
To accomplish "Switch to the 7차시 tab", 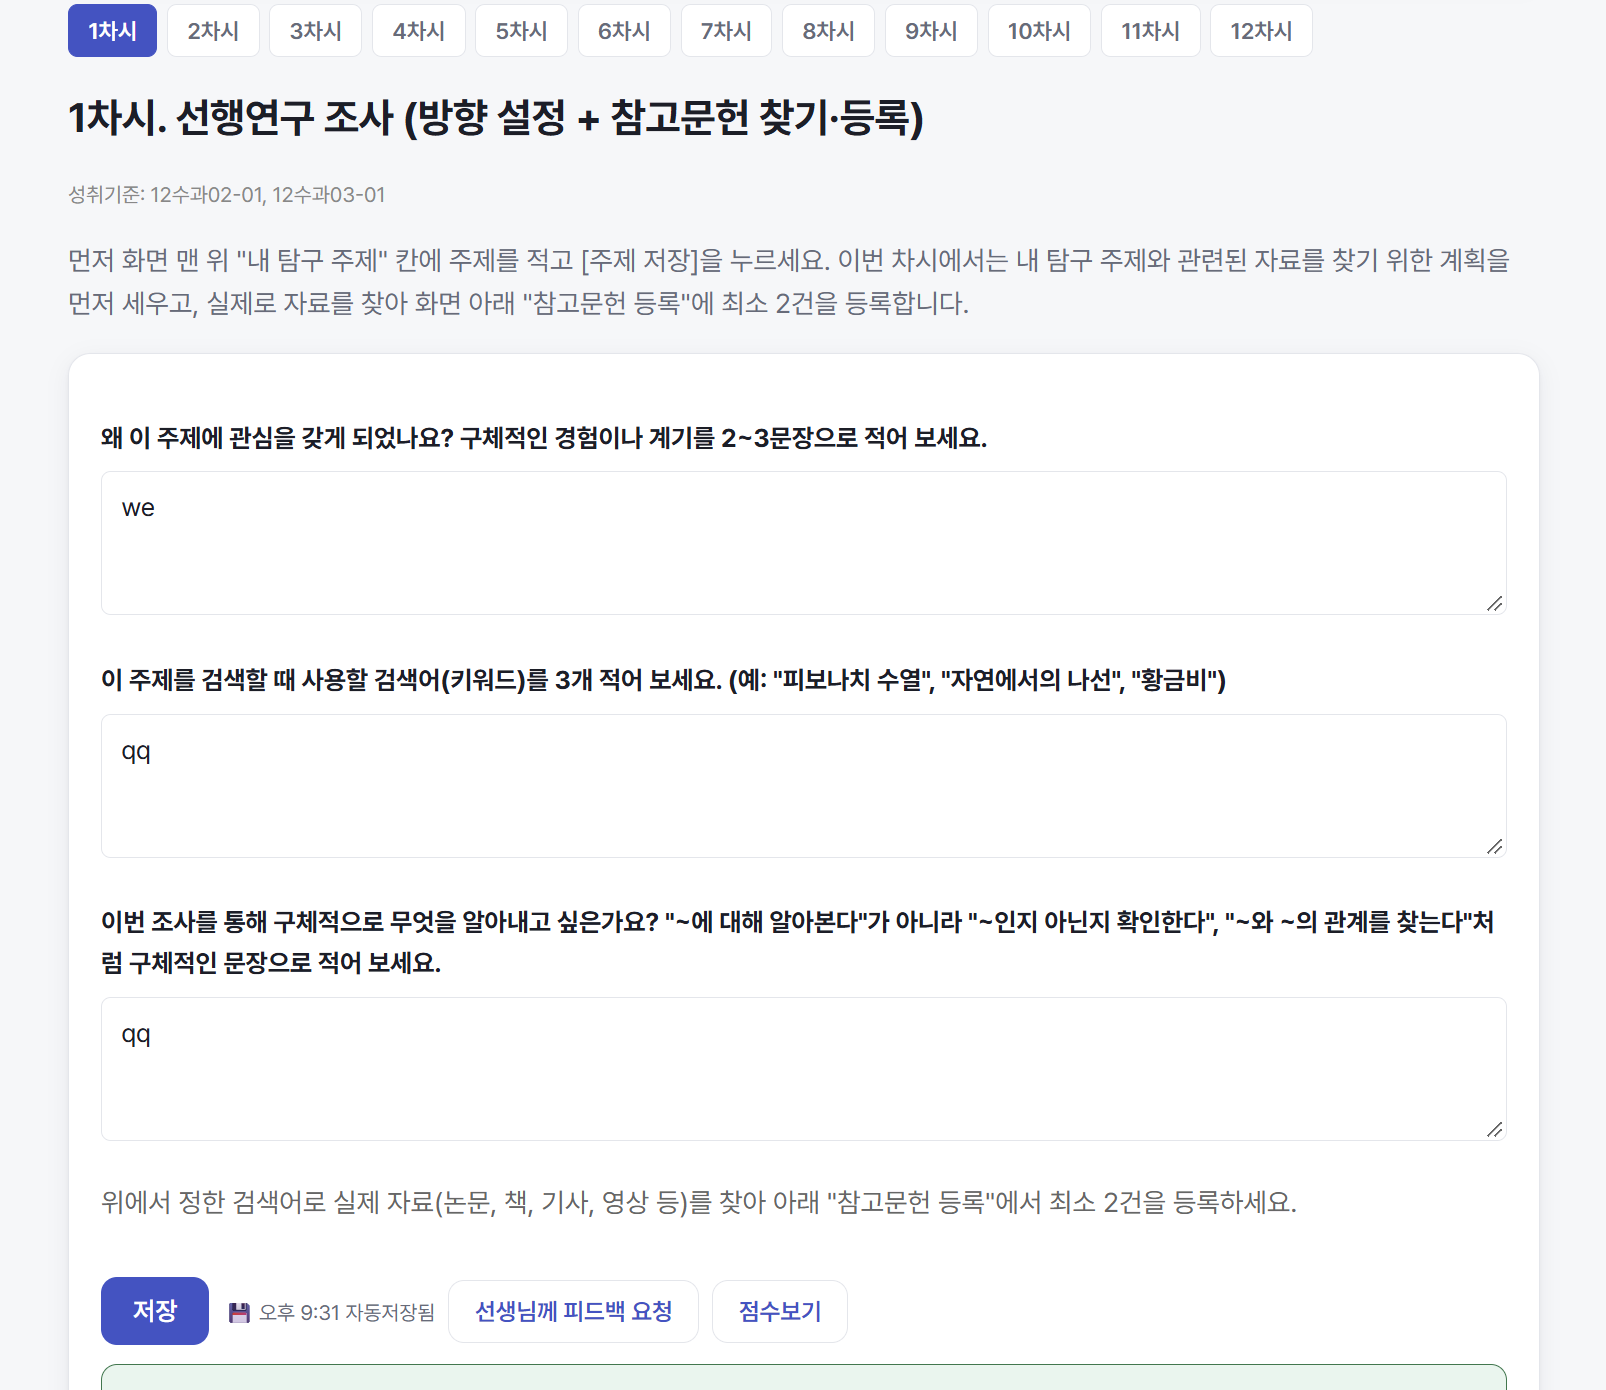I will tap(726, 31).
